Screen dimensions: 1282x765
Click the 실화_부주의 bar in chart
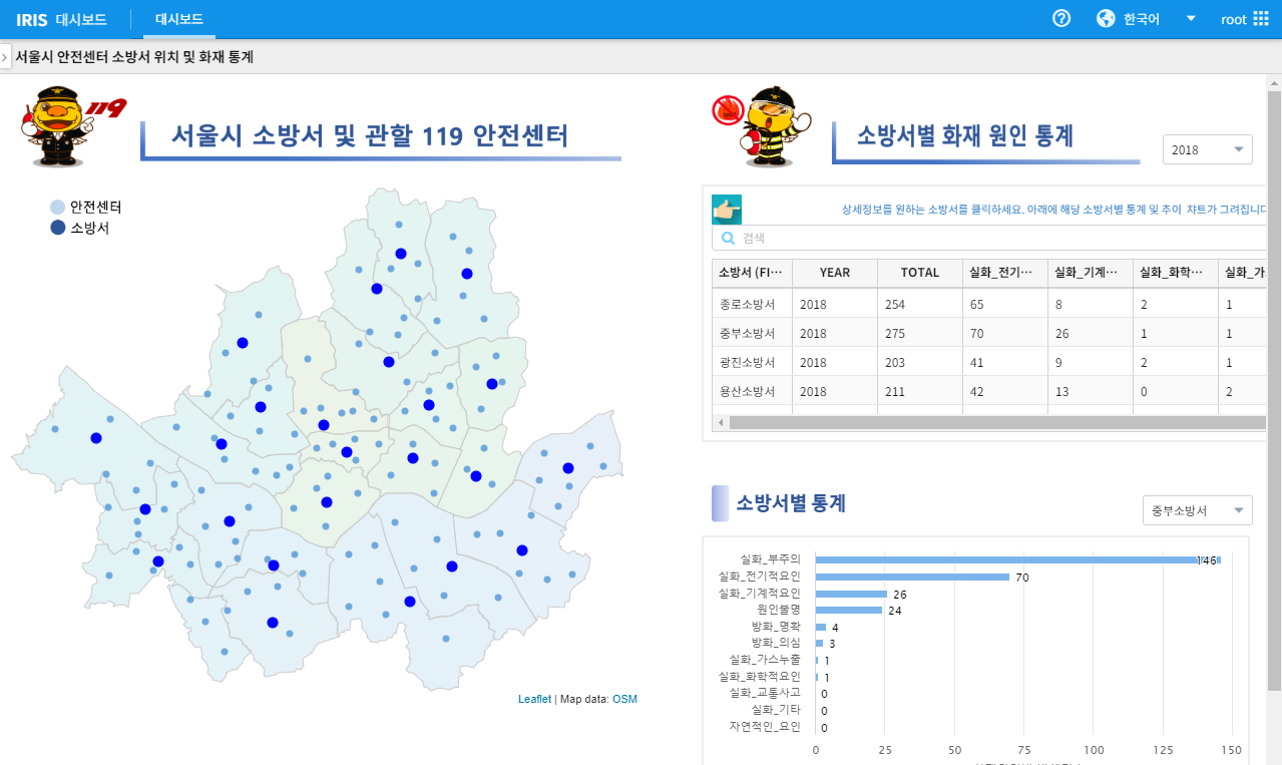(1018, 560)
